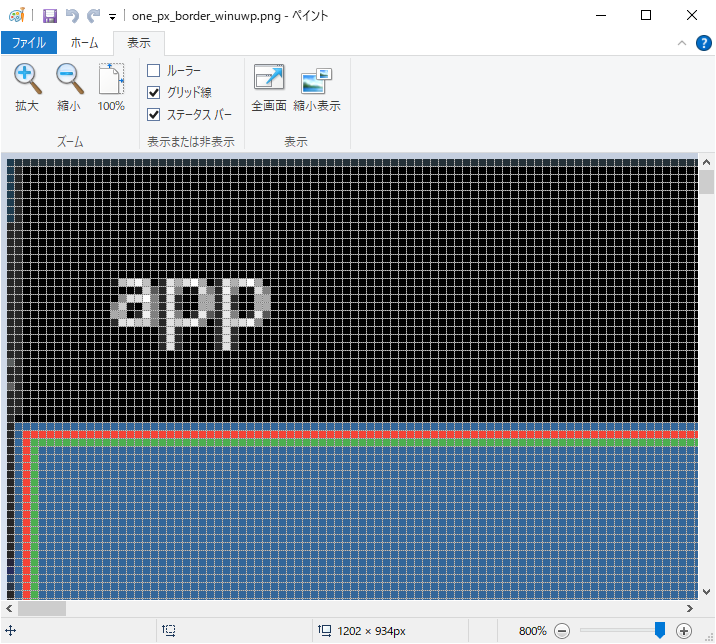Uncheck the Status bar (ステータス バー) option
The width and height of the screenshot is (716, 644).
[153, 114]
